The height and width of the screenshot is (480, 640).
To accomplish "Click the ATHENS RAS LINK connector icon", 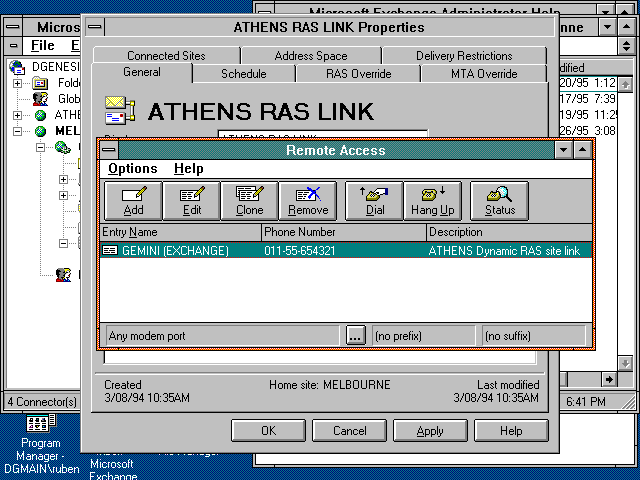I will pos(120,110).
